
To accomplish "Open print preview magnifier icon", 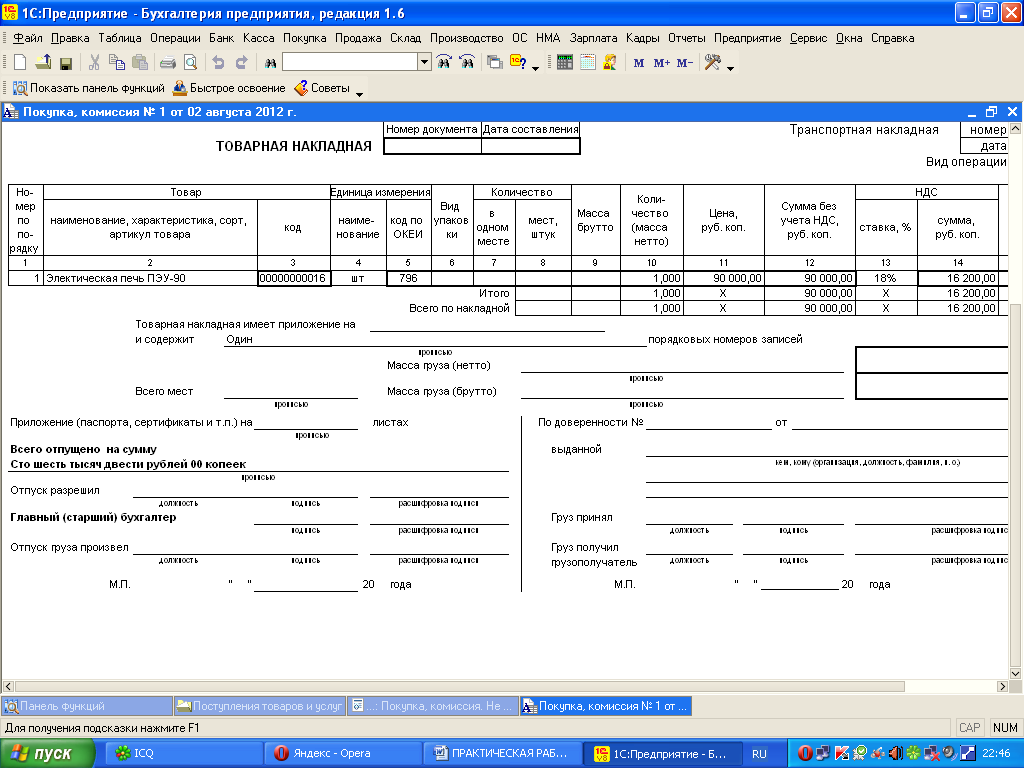I will [191, 63].
